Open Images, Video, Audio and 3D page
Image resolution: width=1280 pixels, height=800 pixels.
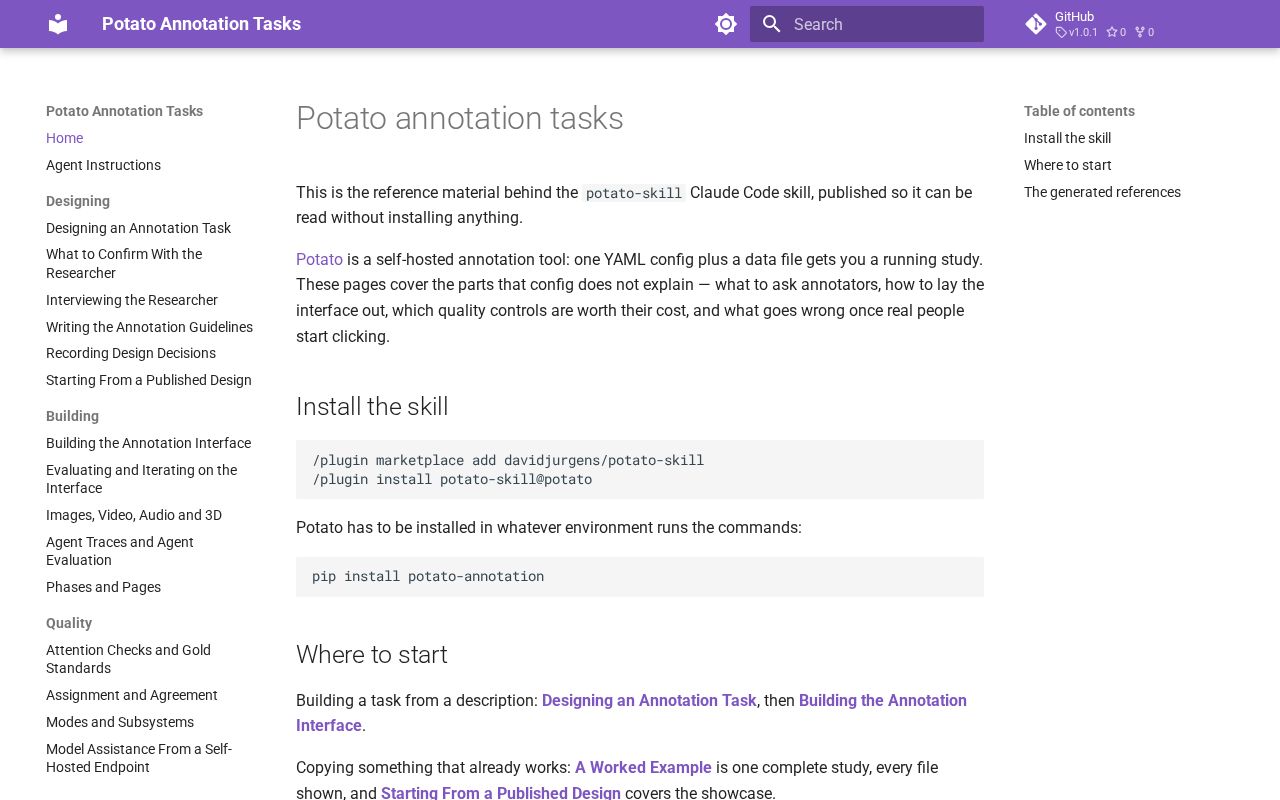(x=134, y=515)
